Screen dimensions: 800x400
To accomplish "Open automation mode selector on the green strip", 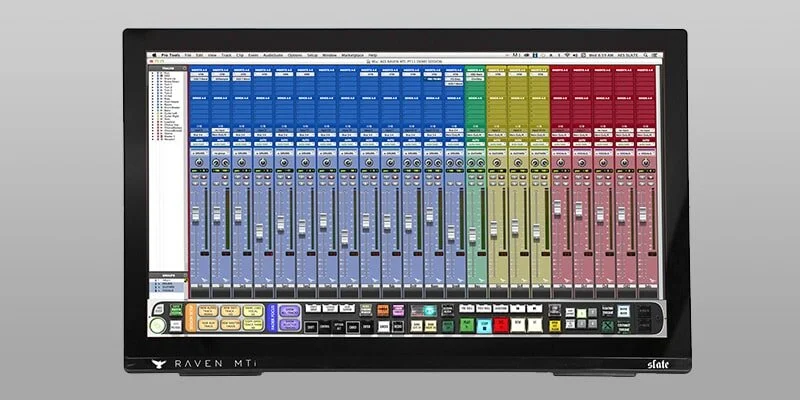I will tap(476, 144).
